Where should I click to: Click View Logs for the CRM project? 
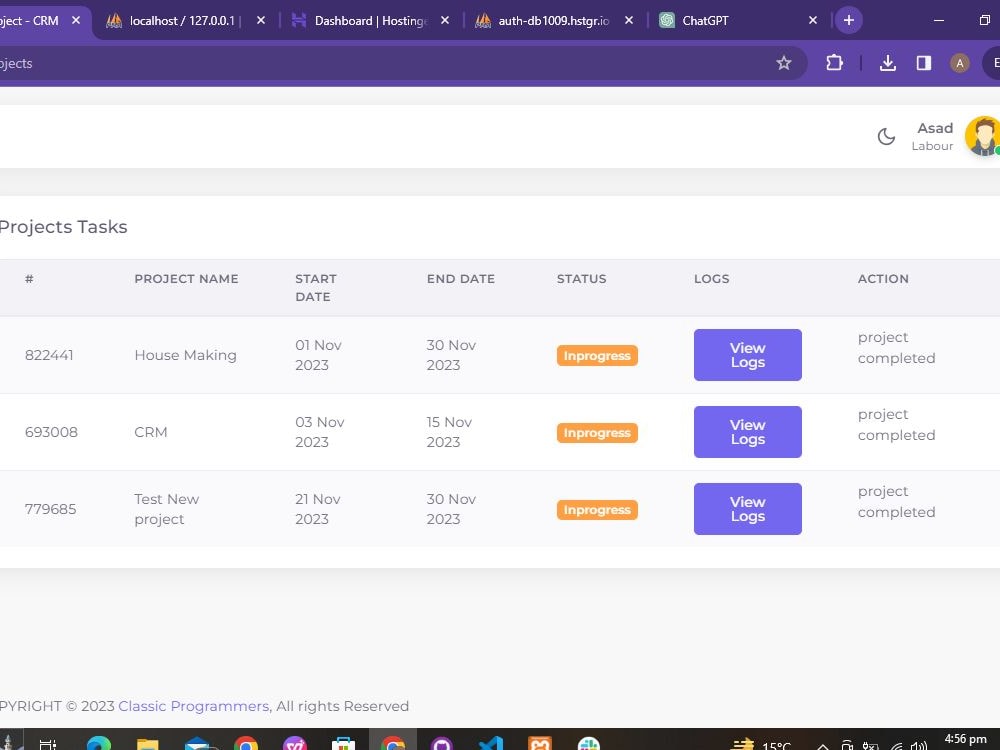click(x=747, y=431)
